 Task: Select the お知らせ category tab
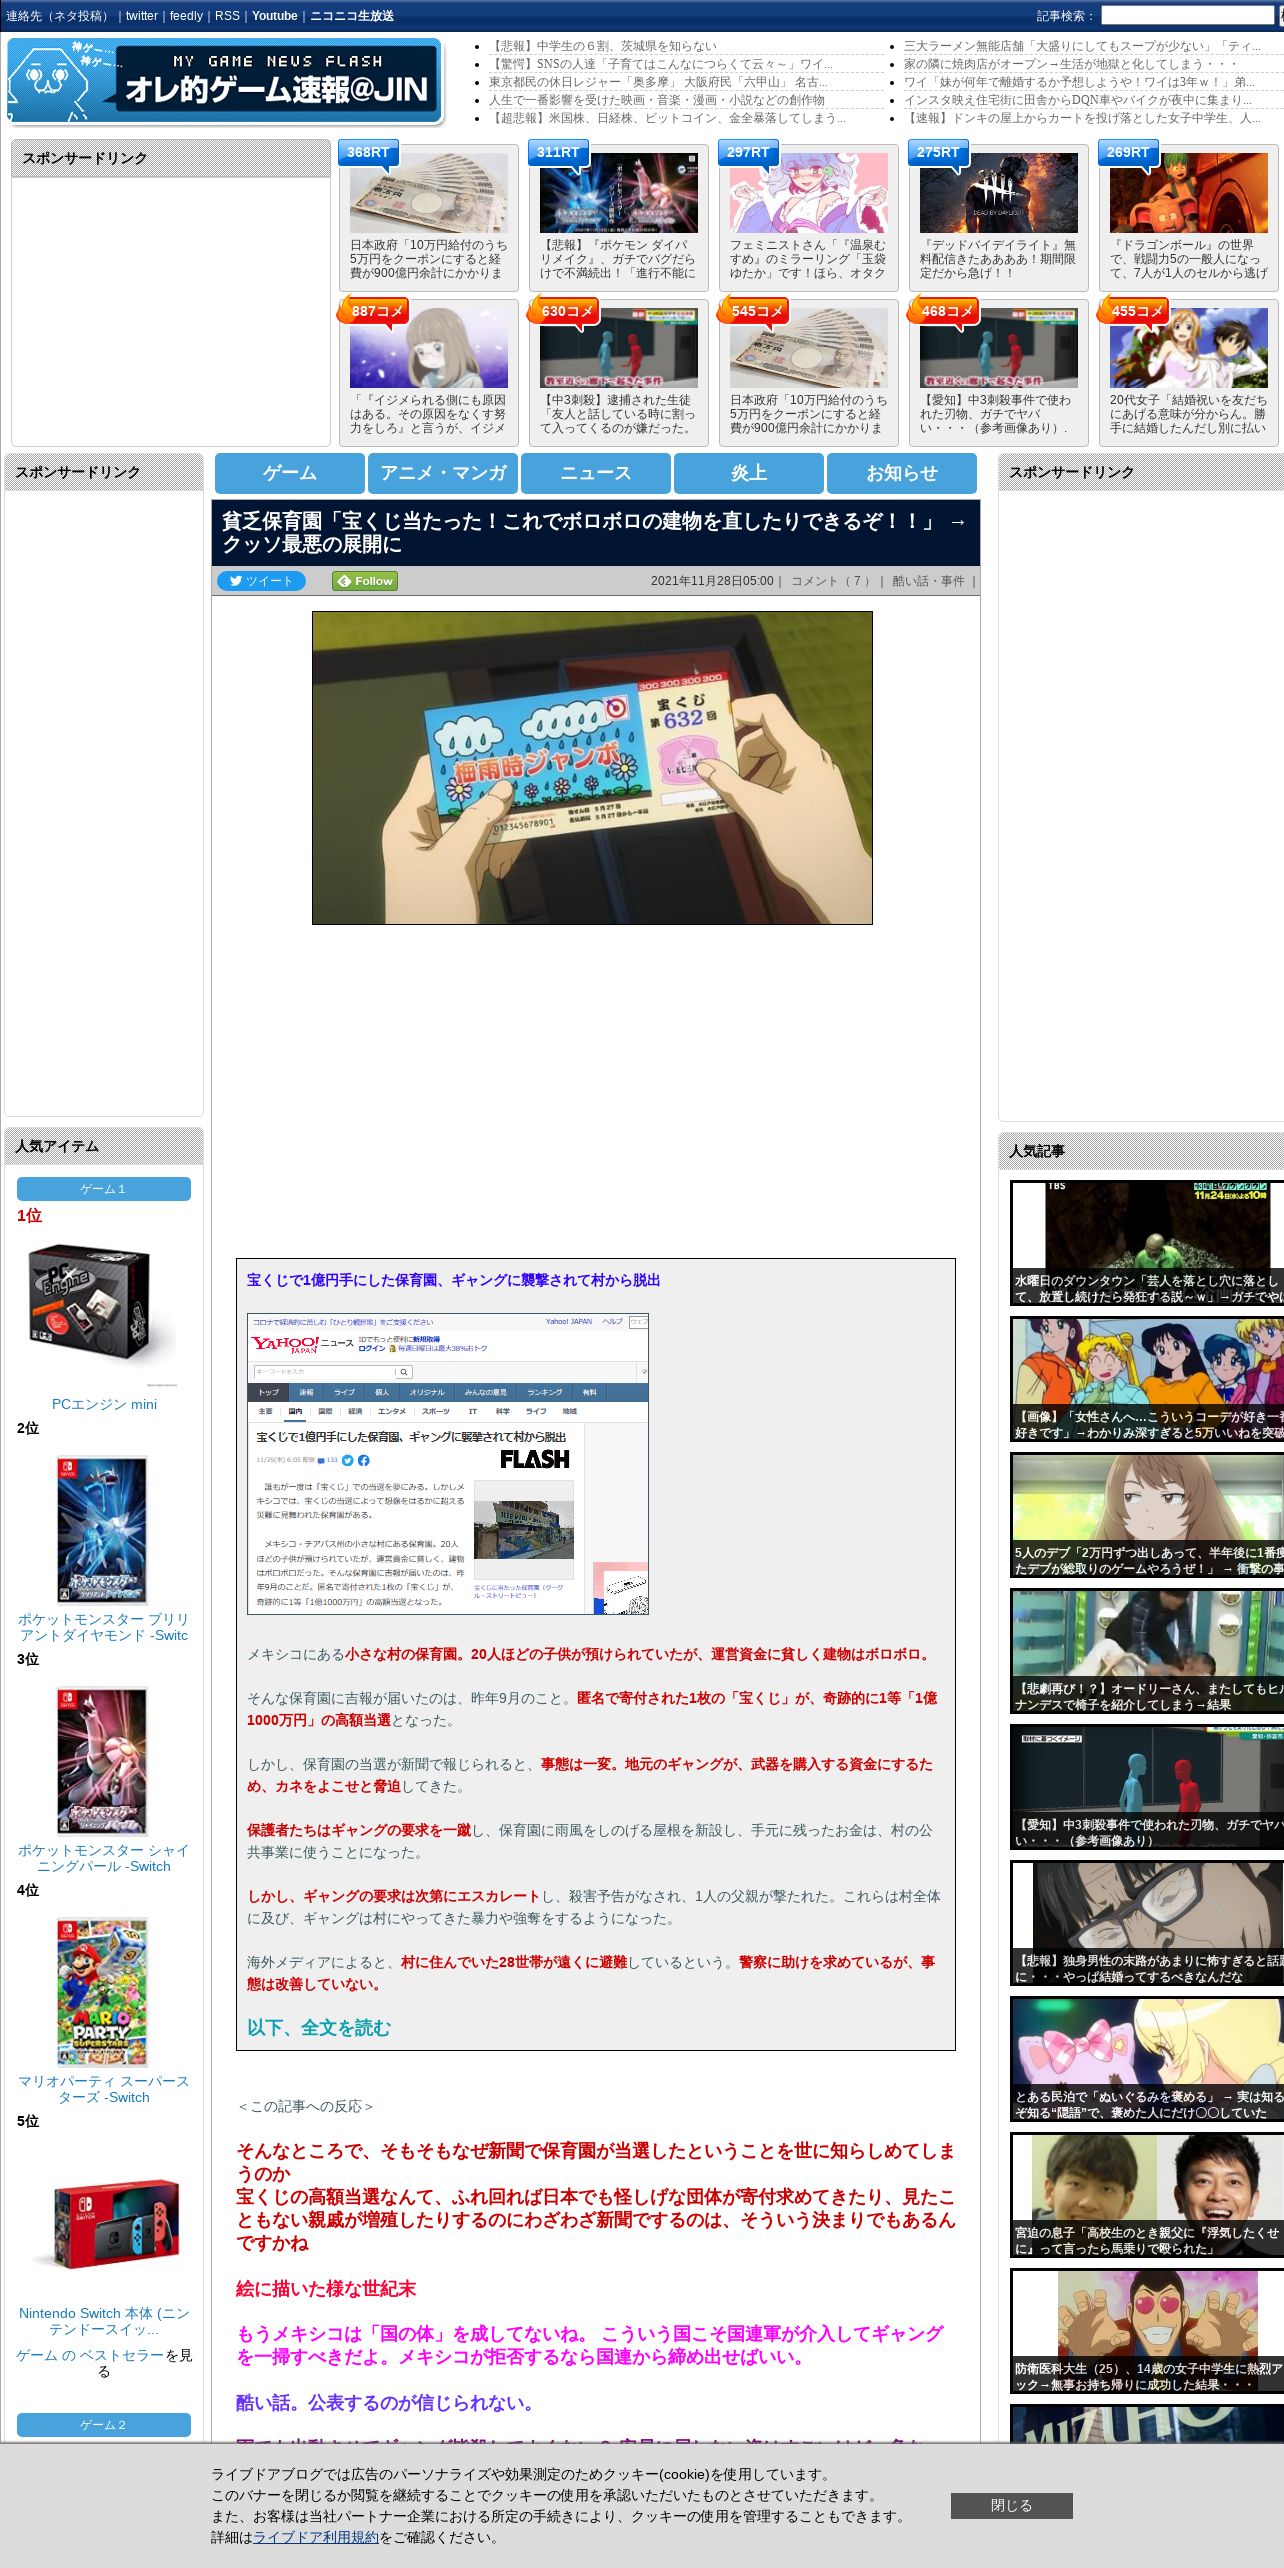click(902, 473)
